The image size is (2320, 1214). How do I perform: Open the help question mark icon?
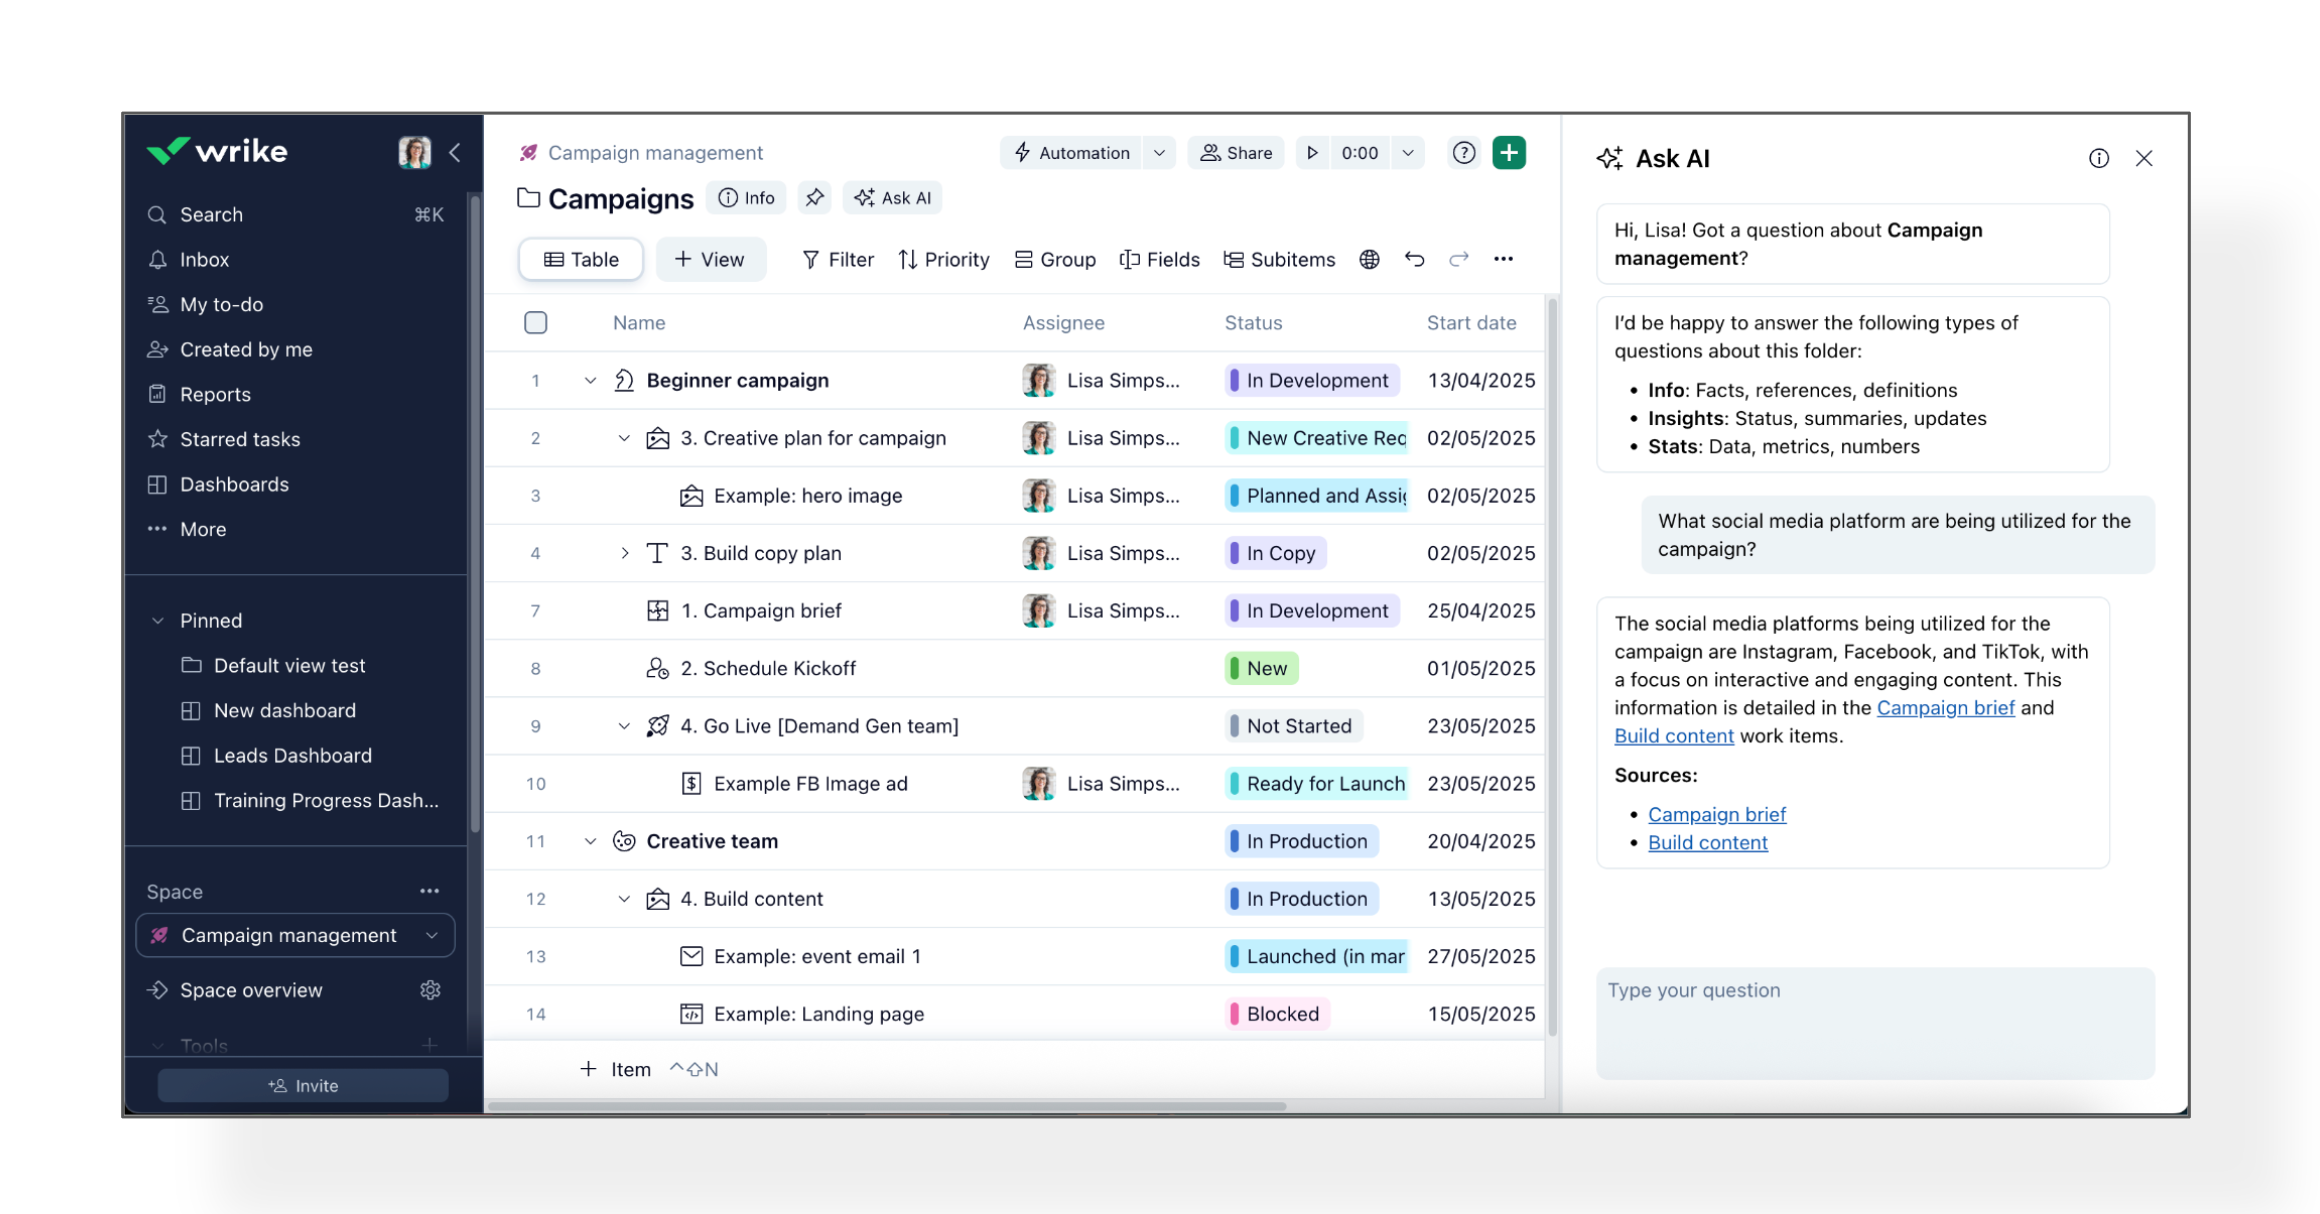pyautogui.click(x=1463, y=153)
